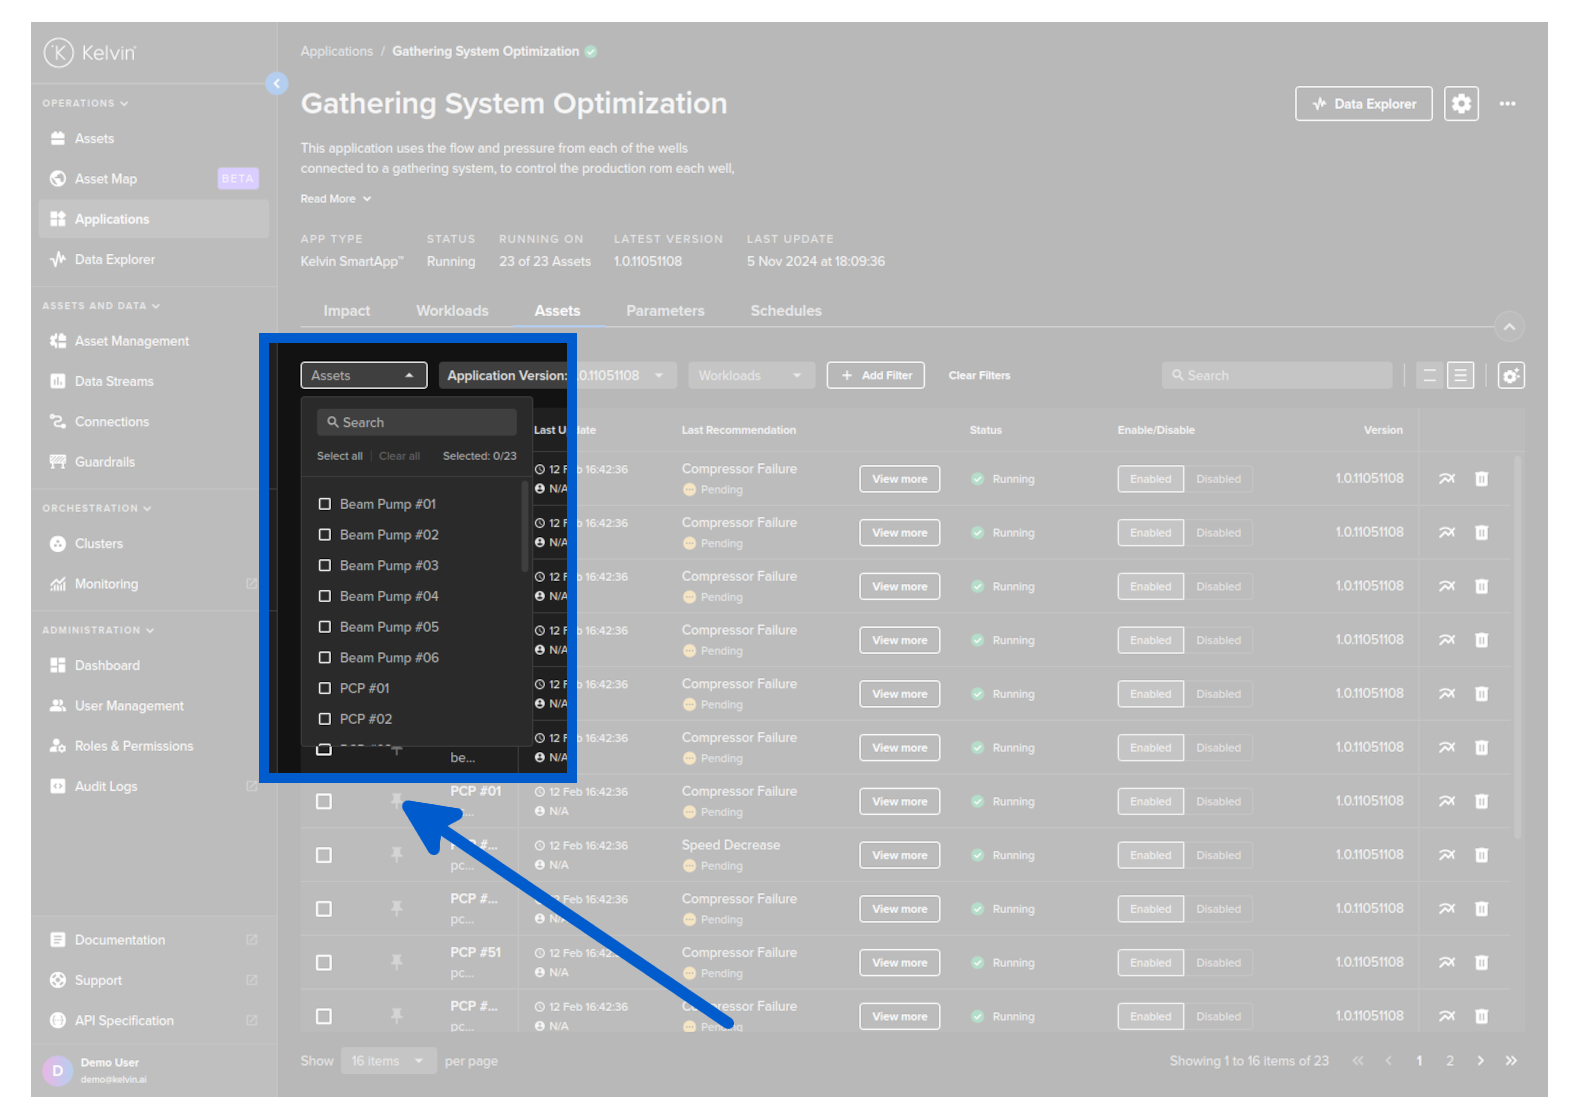1580x1120 pixels.
Task: Switch to the Schedules tab
Action: coord(786,311)
